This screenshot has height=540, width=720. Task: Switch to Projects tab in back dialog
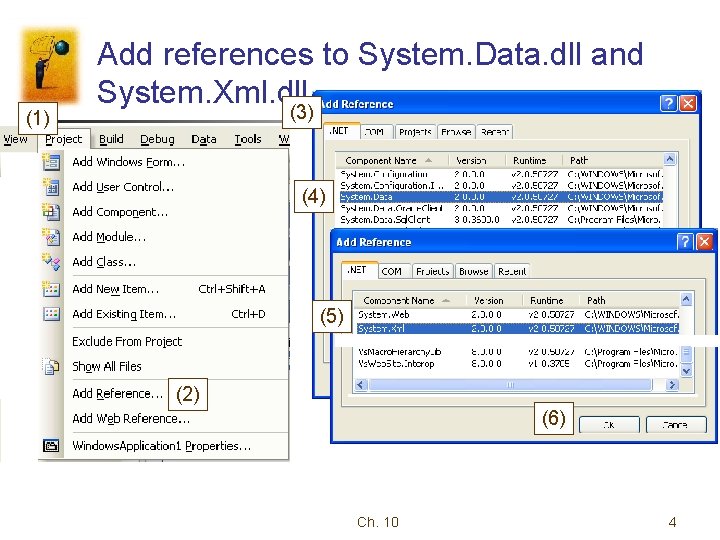(x=415, y=132)
